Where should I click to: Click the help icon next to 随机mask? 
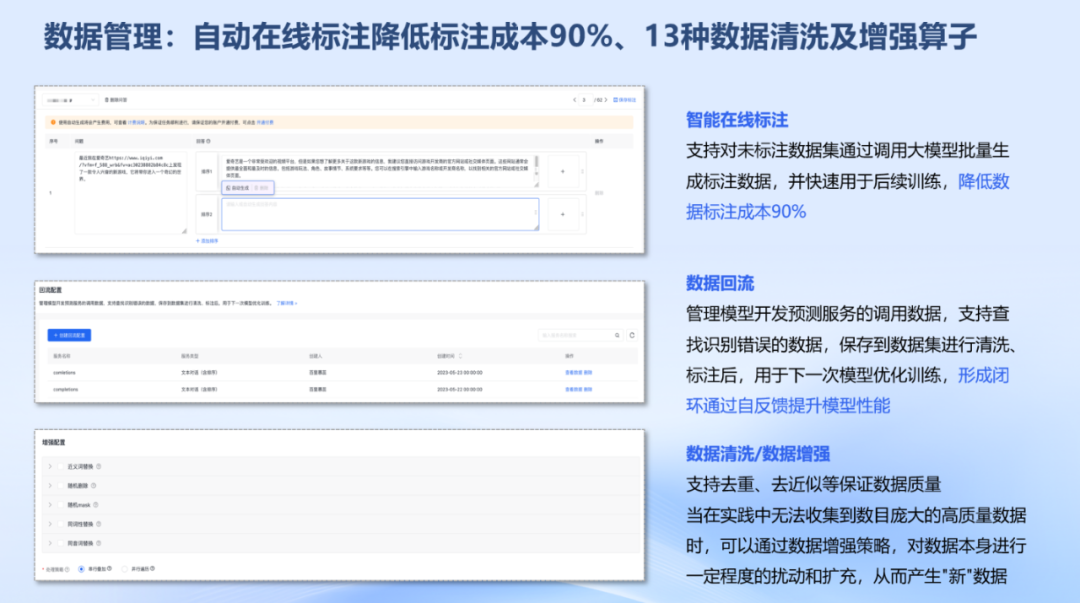pyautogui.click(x=97, y=505)
